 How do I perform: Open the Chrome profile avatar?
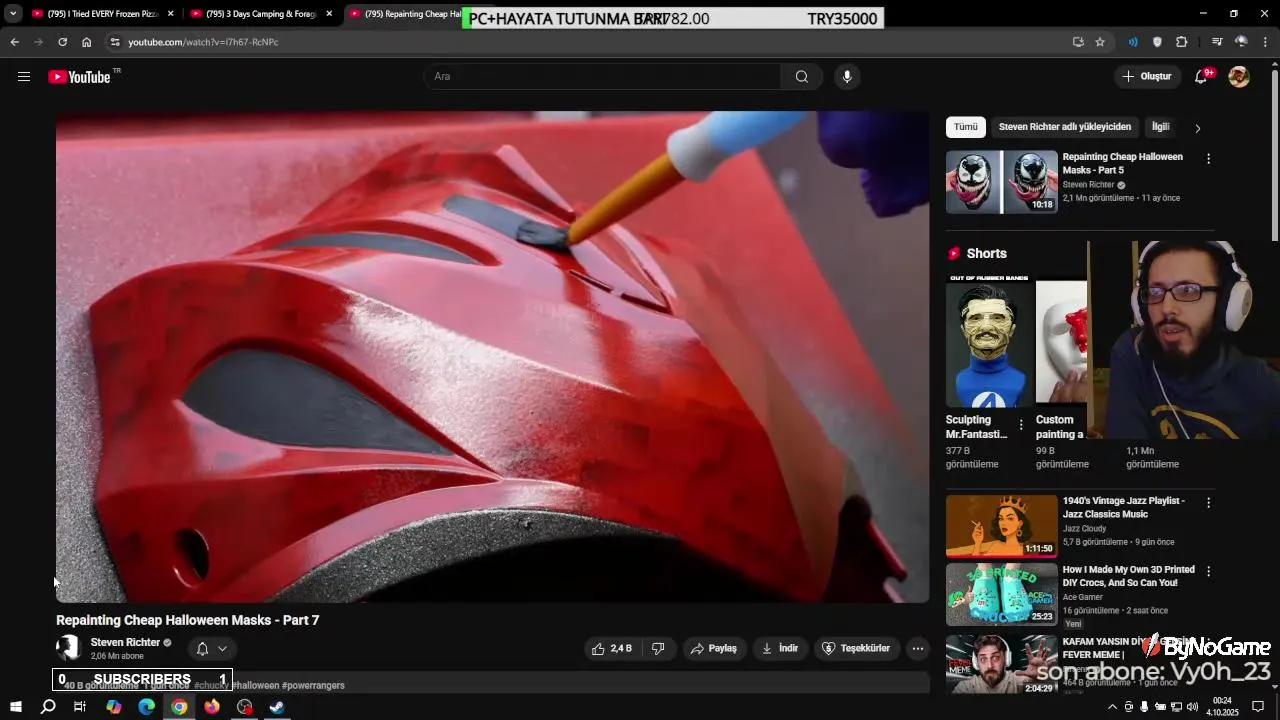(x=1241, y=42)
